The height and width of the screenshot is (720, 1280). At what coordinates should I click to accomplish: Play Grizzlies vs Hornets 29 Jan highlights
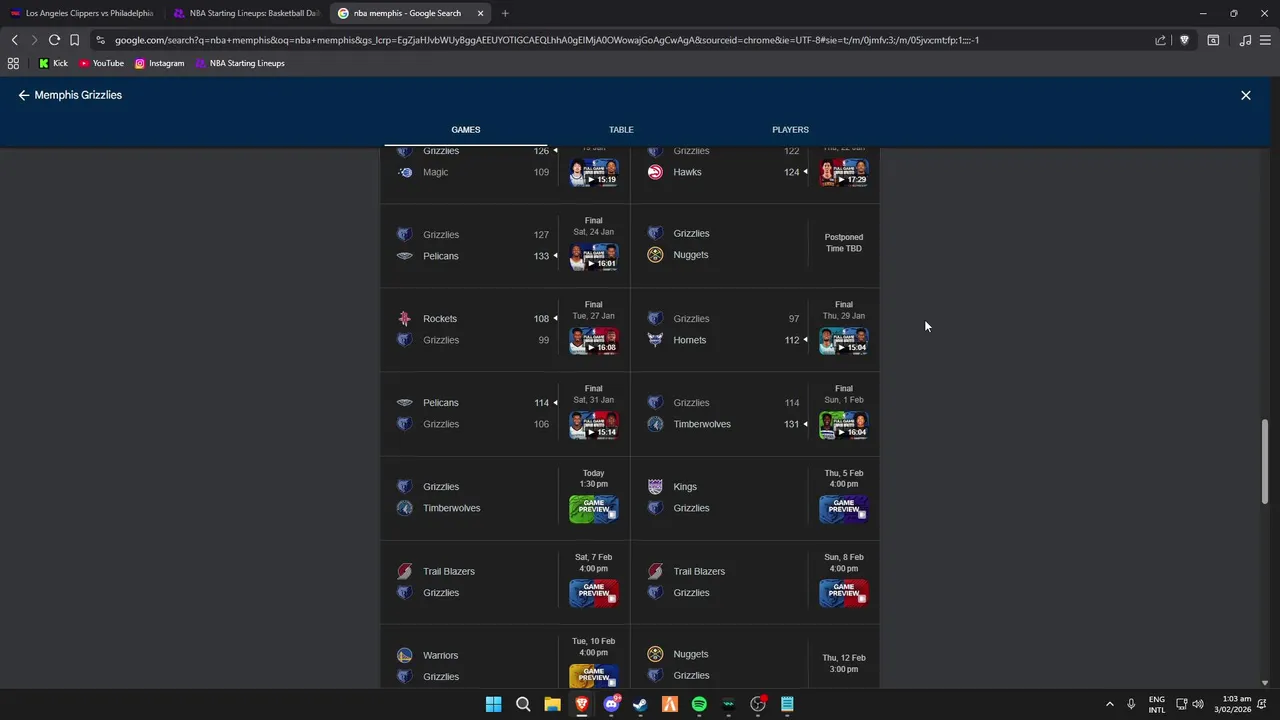844,340
